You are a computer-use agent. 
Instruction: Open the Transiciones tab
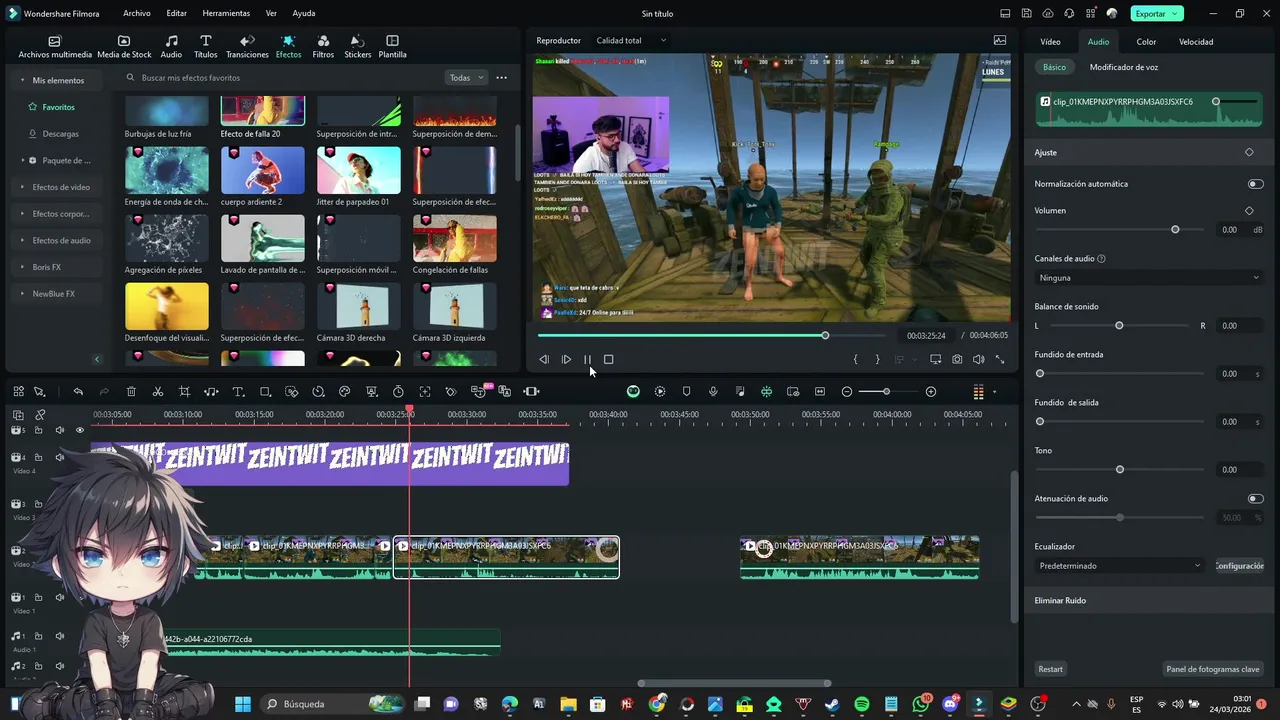247,47
